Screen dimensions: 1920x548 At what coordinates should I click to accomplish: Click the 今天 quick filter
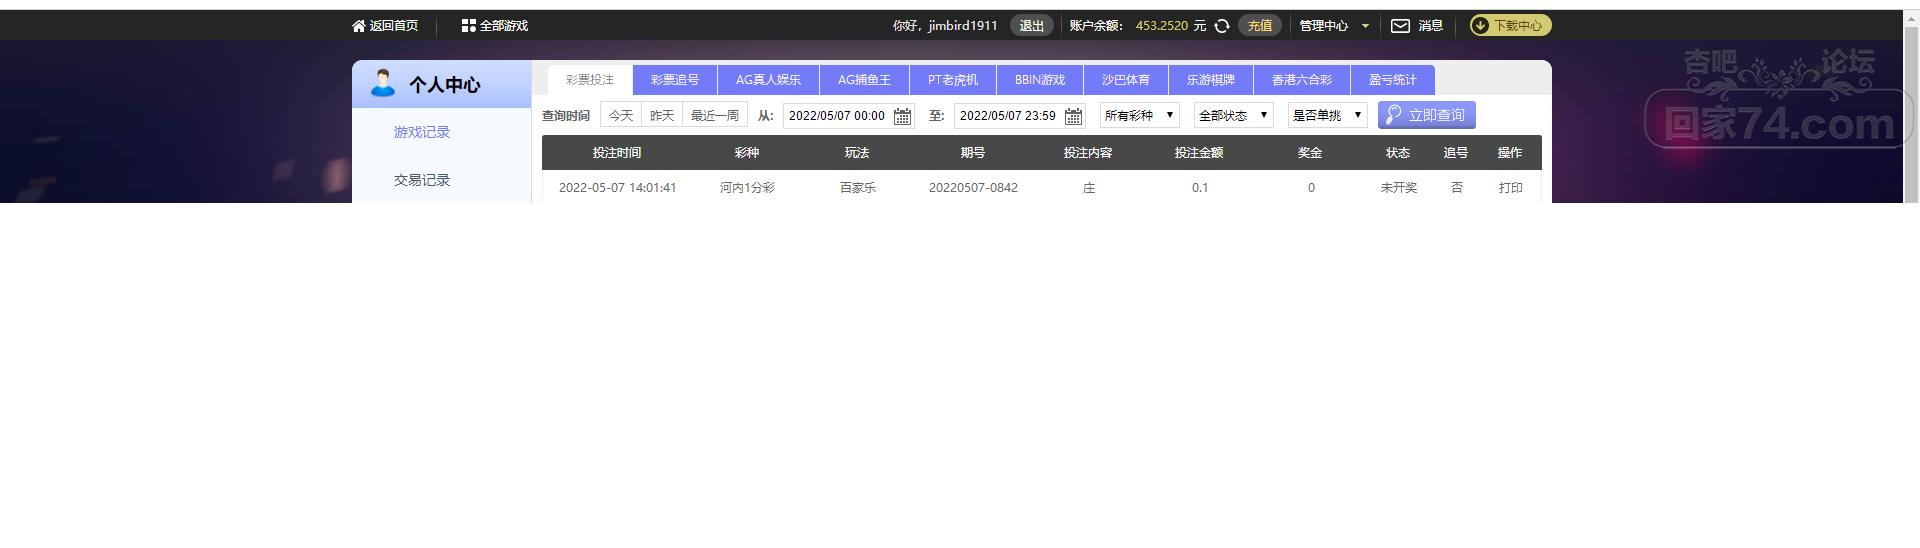click(x=621, y=115)
